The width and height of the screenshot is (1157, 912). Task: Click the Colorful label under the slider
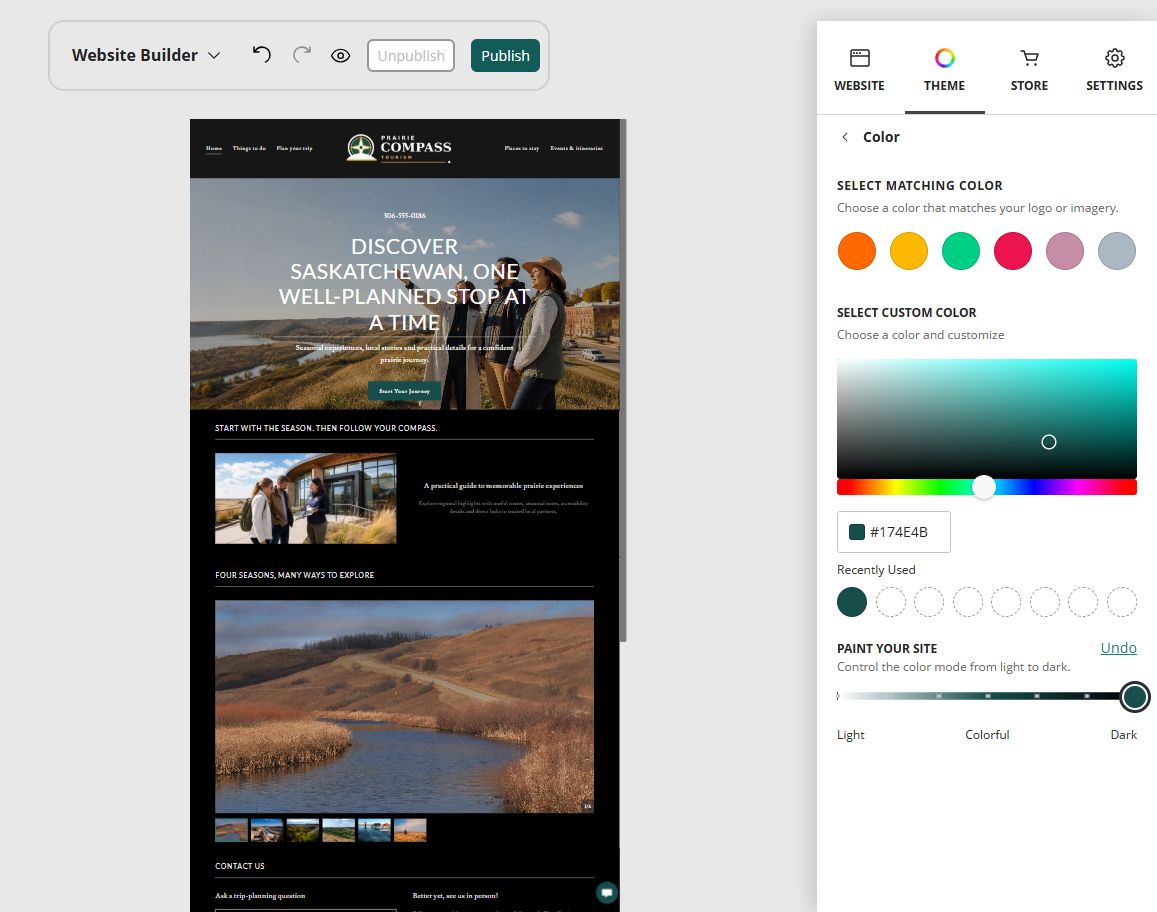click(987, 735)
